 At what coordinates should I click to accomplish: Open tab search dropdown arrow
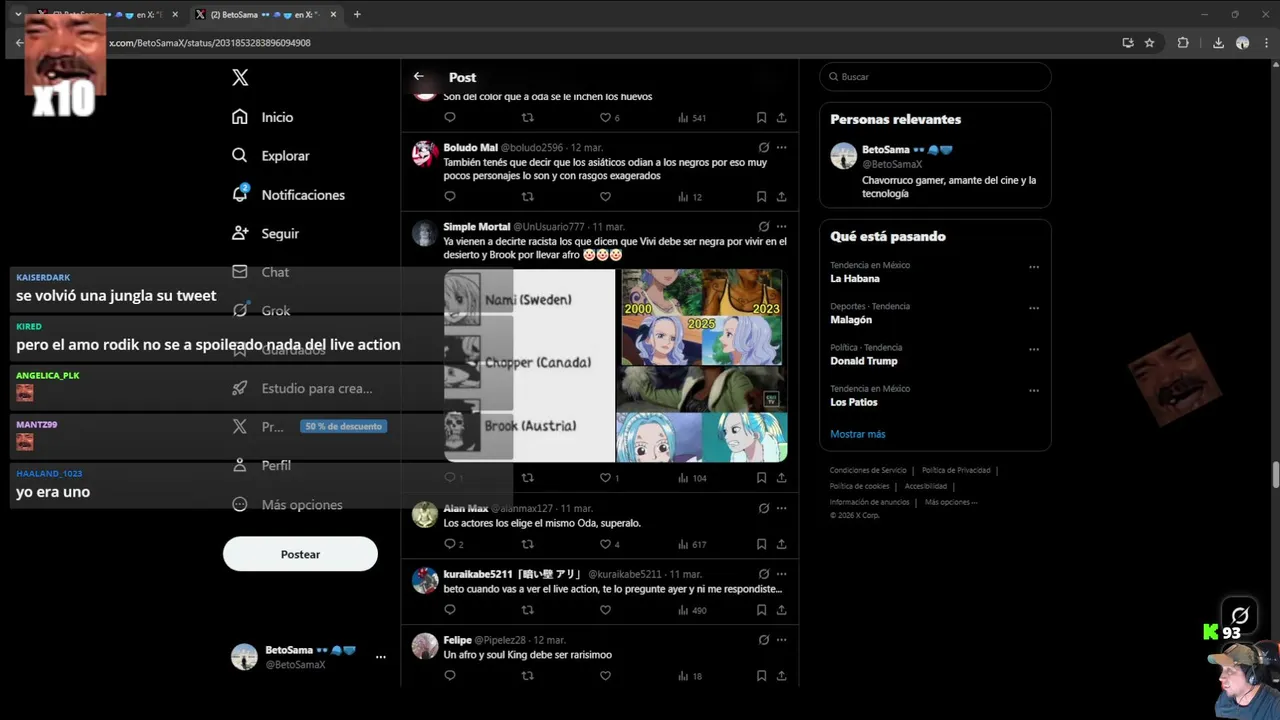tap(18, 15)
